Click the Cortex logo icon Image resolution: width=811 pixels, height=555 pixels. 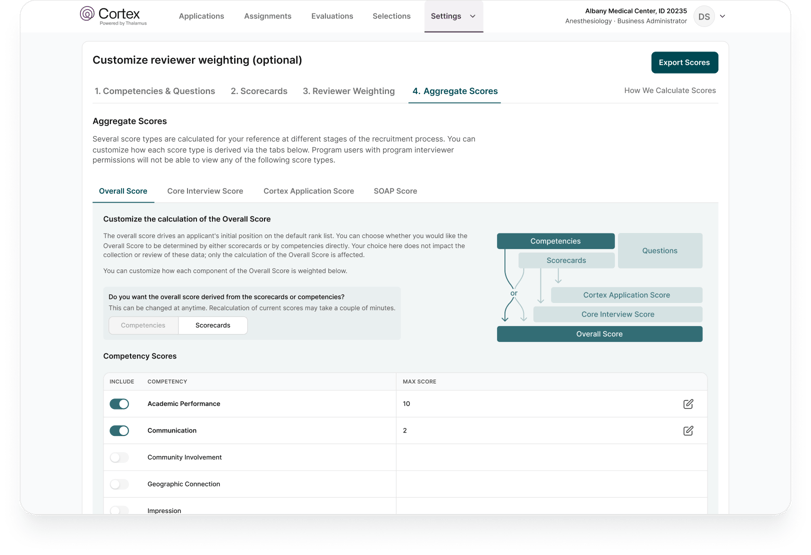87,14
